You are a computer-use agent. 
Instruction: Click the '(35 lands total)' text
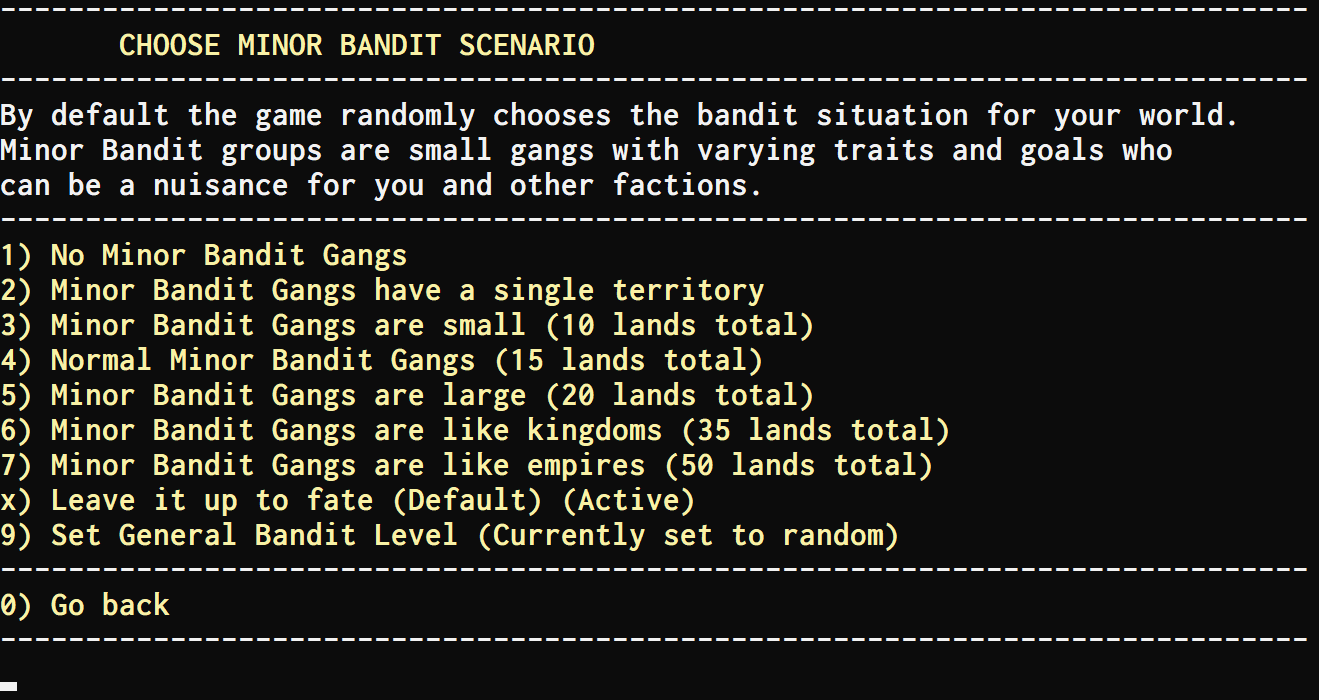(x=815, y=430)
